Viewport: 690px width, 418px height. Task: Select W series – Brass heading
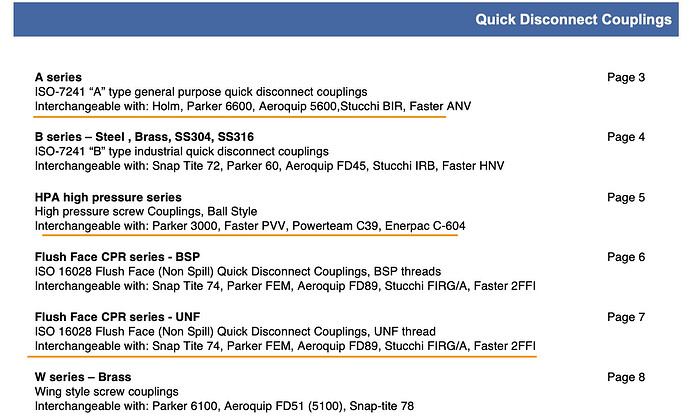point(83,377)
